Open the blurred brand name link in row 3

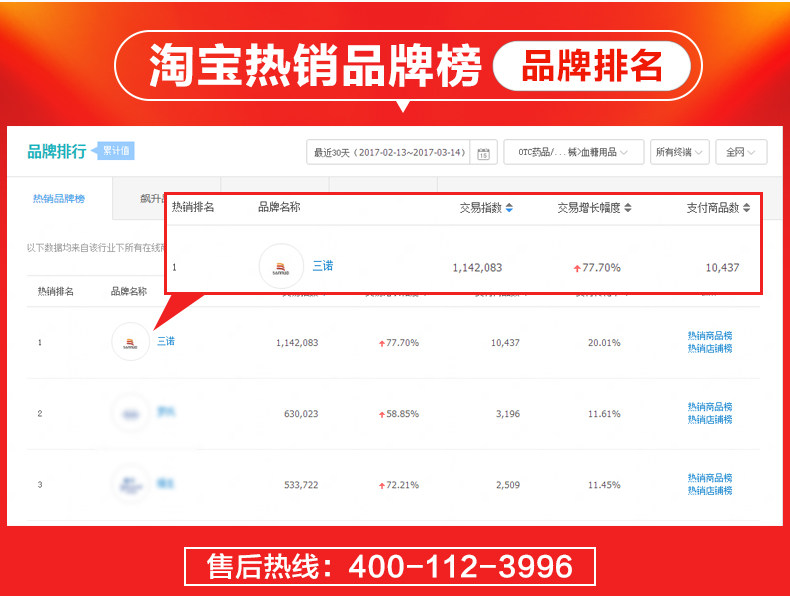pos(165,484)
